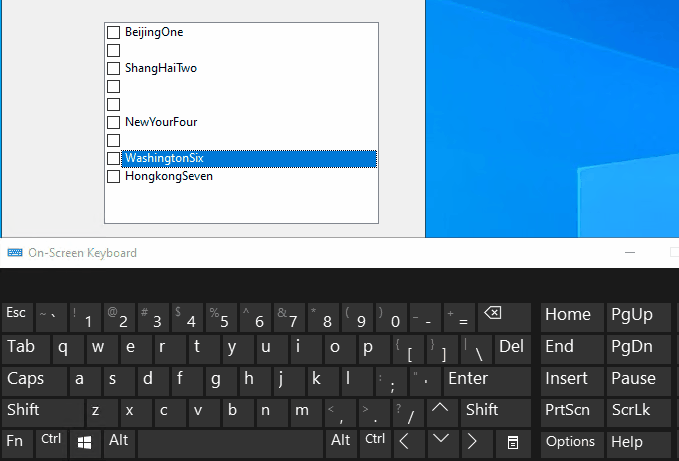Minimize the On-Screen Keyboard window
Viewport: 679px width, 461px height.
pos(630,253)
